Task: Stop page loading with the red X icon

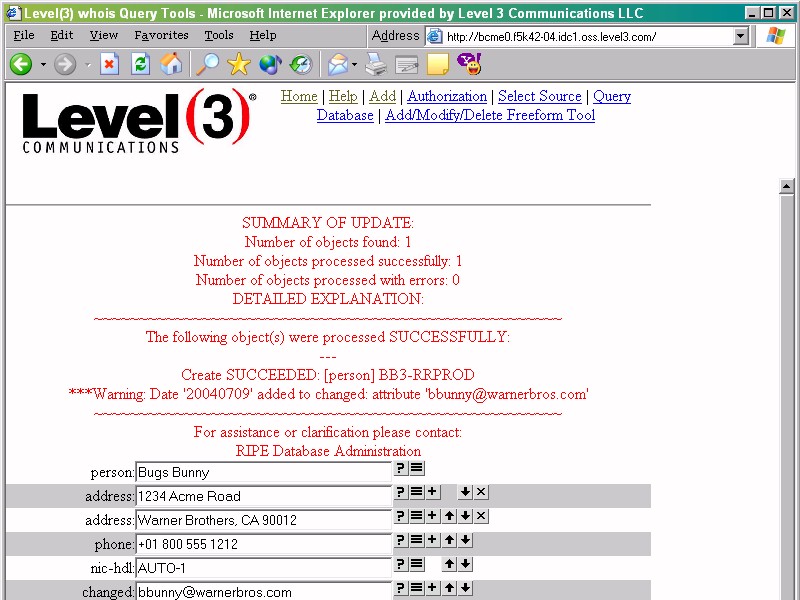Action: [110, 65]
